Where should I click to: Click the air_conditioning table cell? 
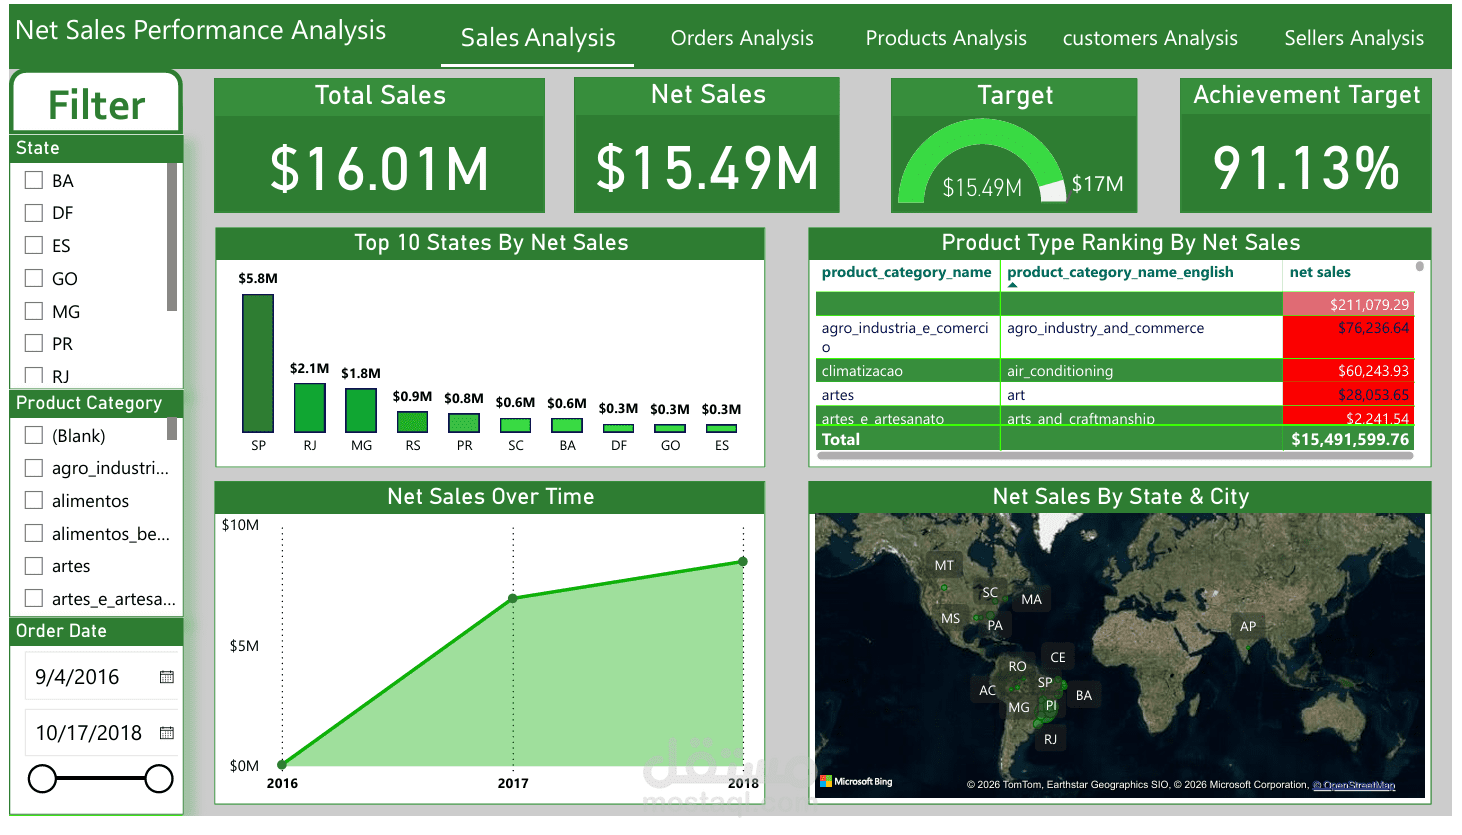pos(1141,371)
